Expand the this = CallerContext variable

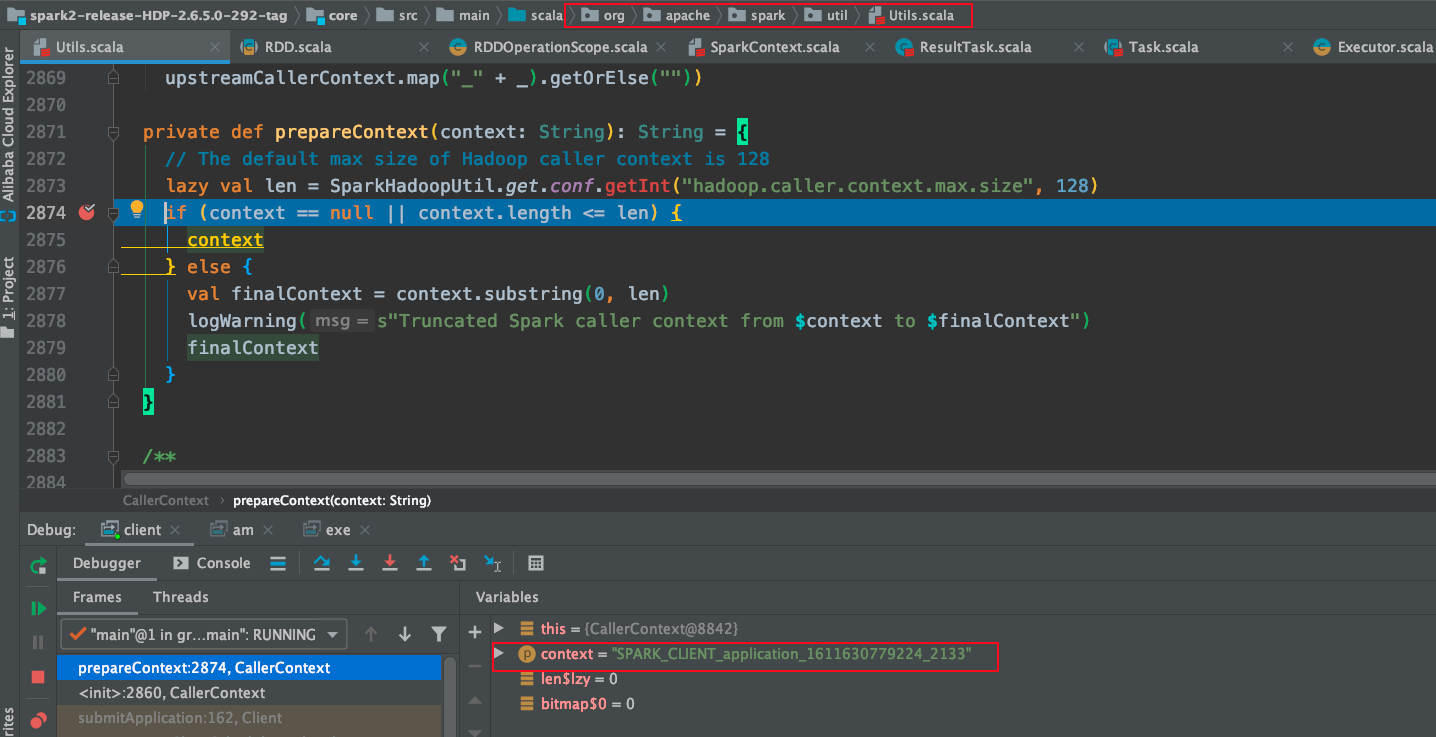coord(498,629)
